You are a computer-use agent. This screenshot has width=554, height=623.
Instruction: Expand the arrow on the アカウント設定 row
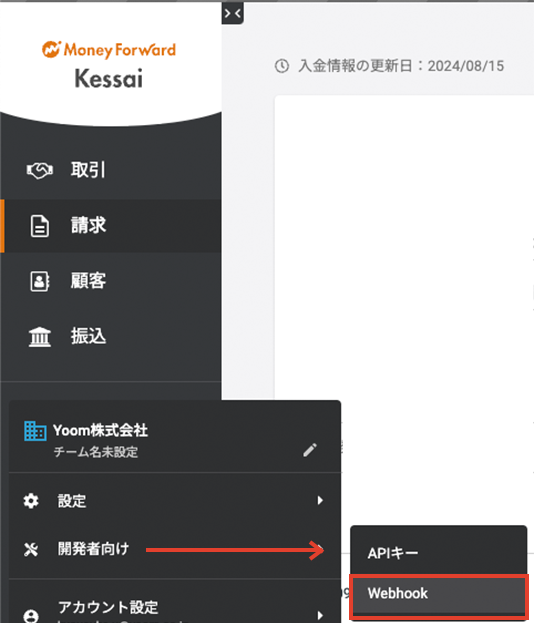320,615
